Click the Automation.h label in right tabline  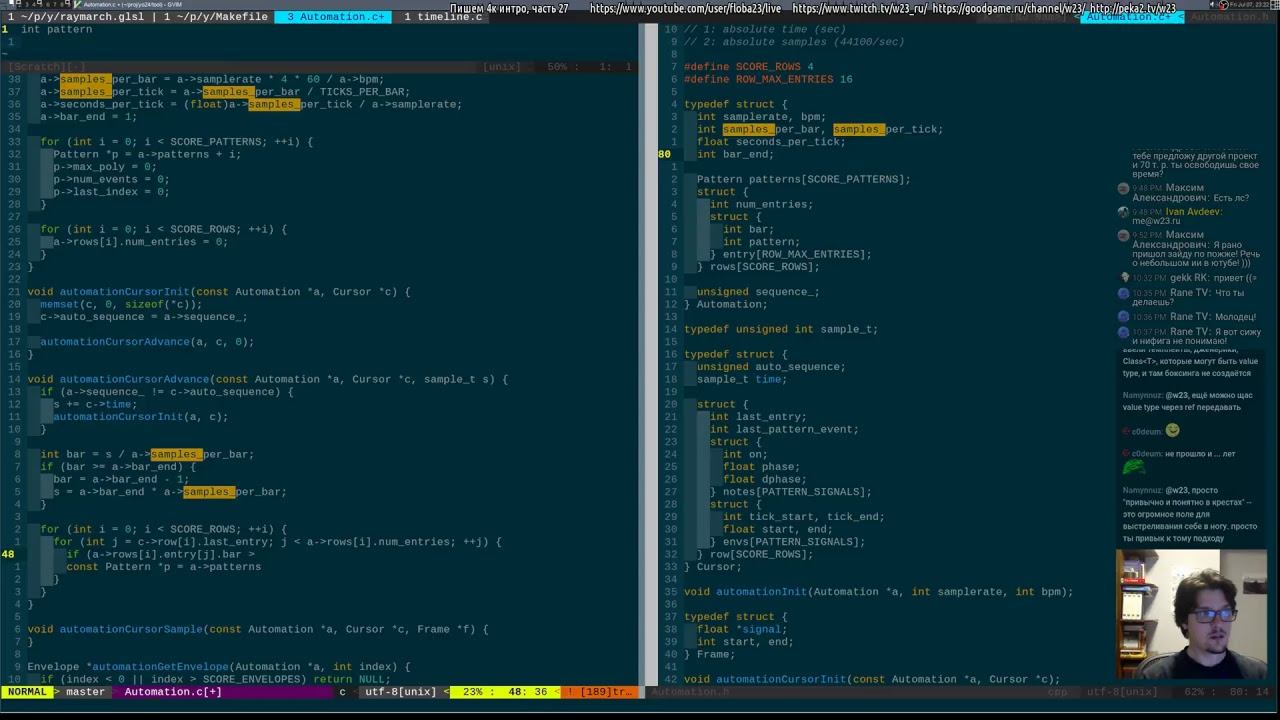point(1228,17)
